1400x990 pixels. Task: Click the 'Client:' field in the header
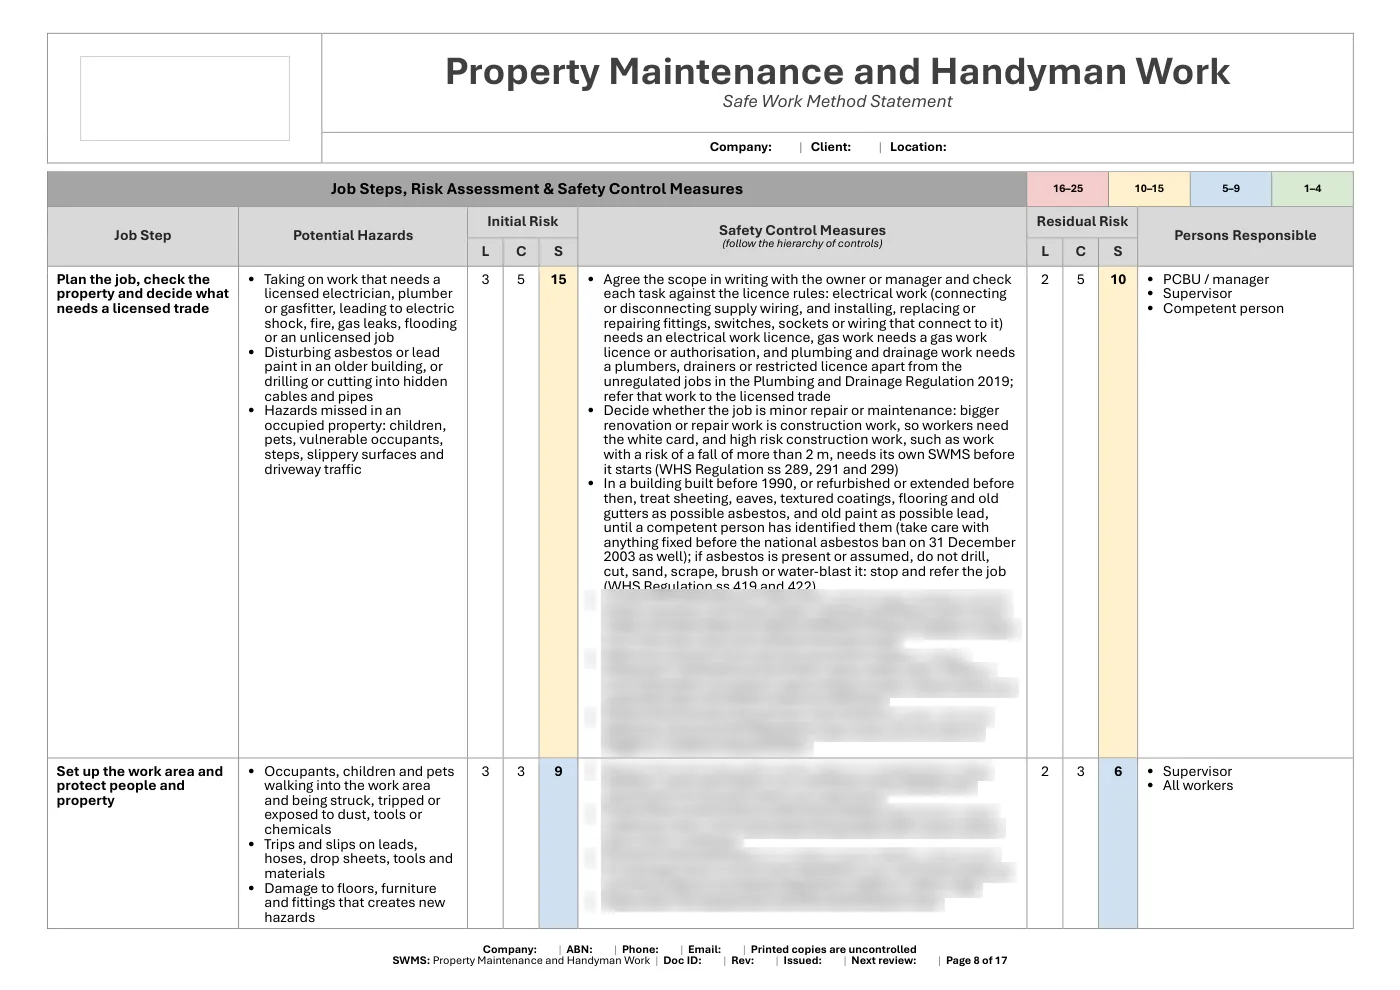pyautogui.click(x=831, y=147)
